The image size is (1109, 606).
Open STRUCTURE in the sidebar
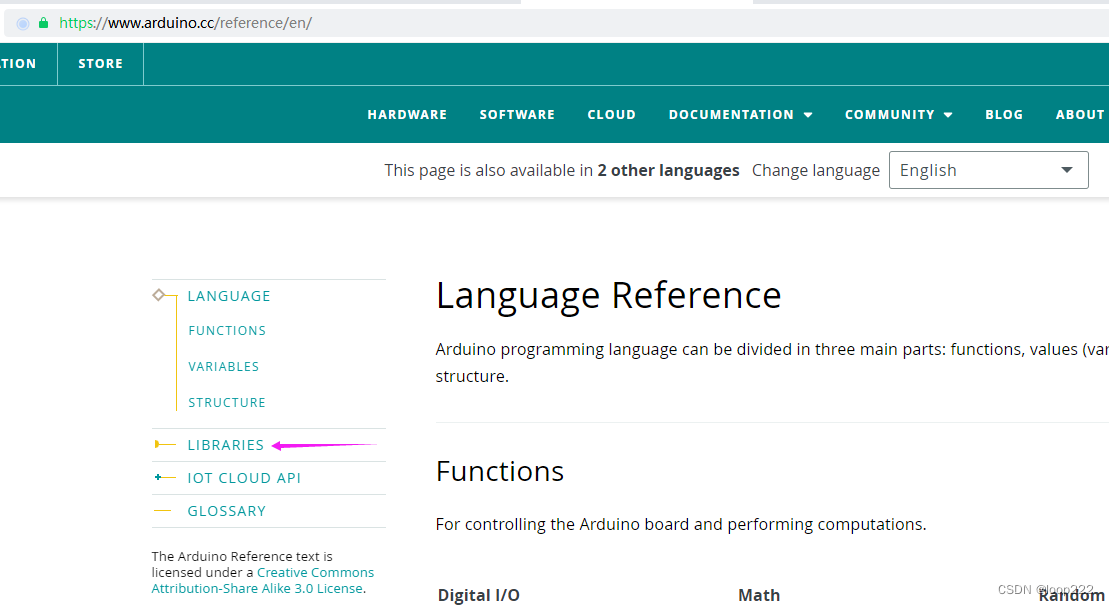pos(227,403)
